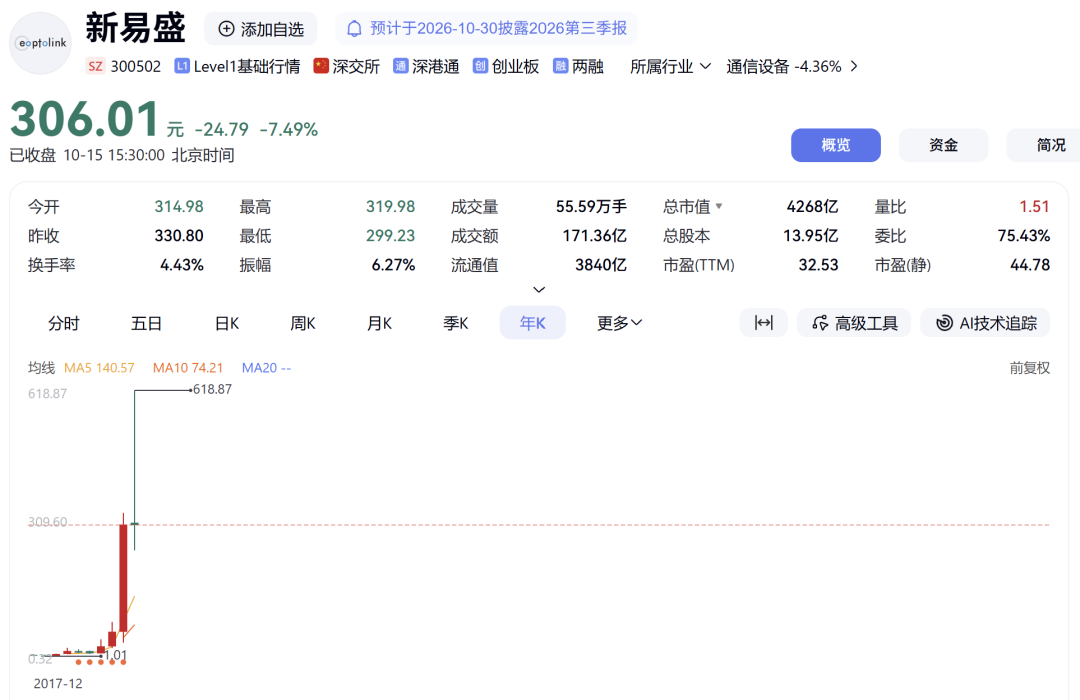
Task: Open the 资金 section
Action: (943, 145)
